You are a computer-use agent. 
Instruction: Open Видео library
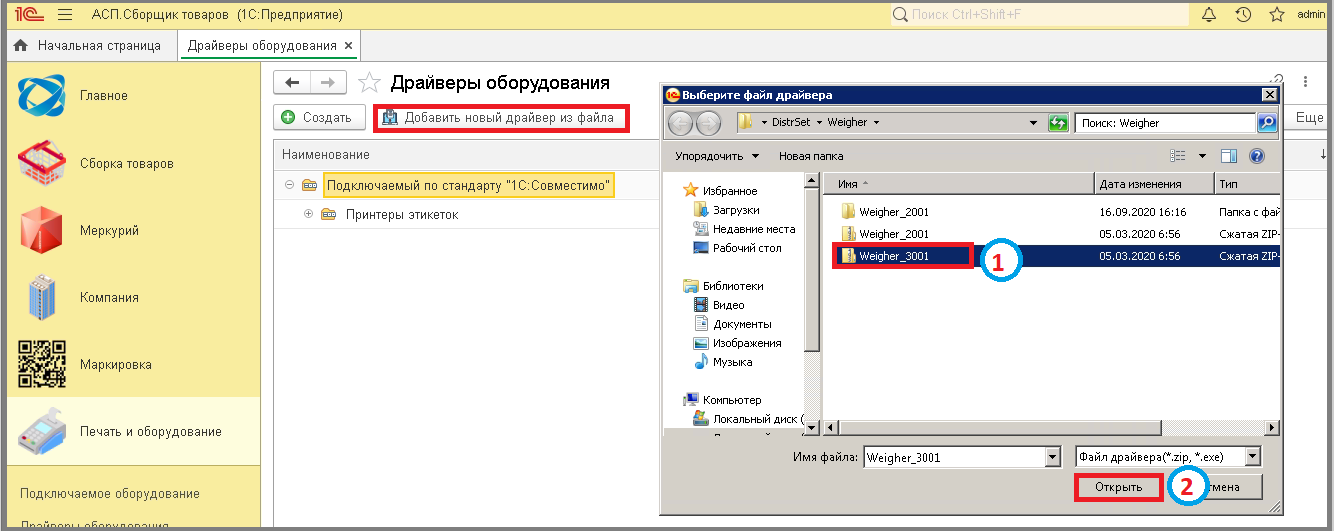[x=719, y=305]
